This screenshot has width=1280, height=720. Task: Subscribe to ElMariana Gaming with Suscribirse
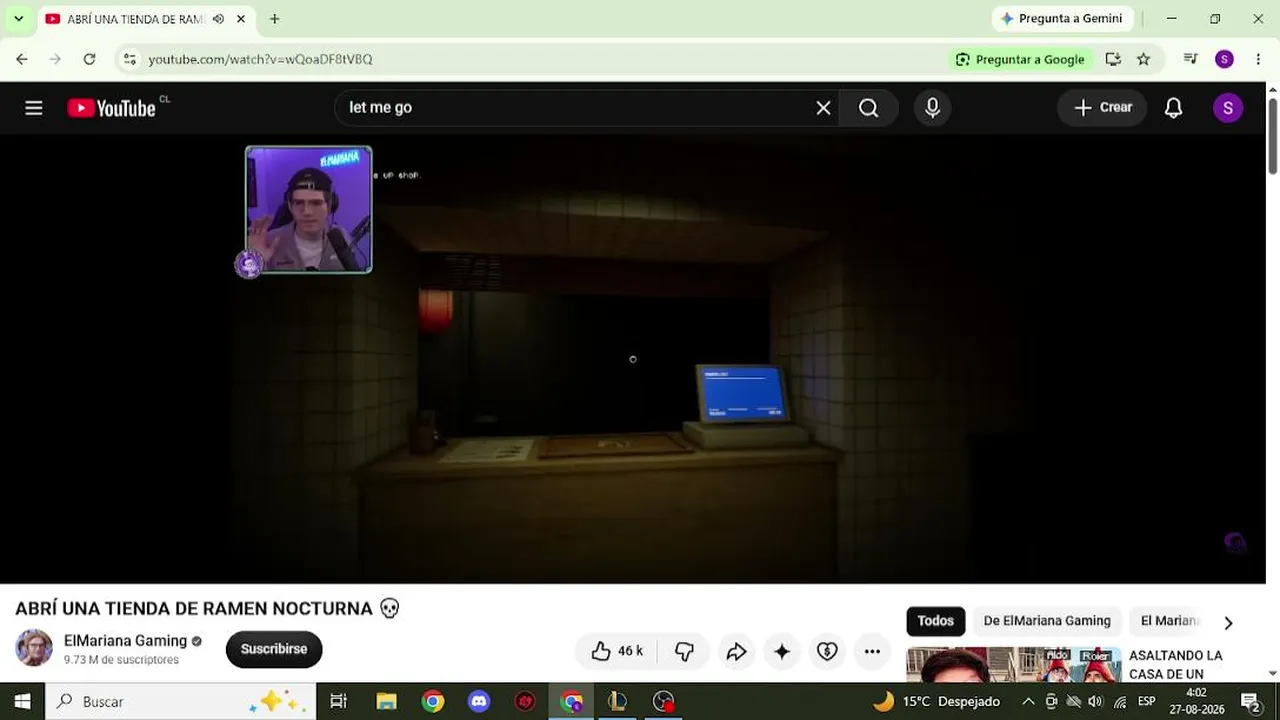[x=274, y=649]
